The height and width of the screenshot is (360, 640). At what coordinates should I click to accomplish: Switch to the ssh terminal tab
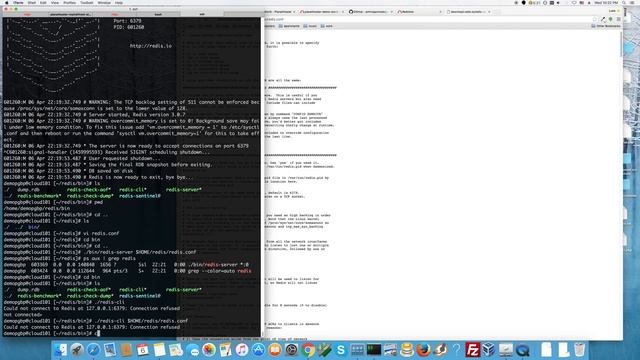[x=202, y=14]
